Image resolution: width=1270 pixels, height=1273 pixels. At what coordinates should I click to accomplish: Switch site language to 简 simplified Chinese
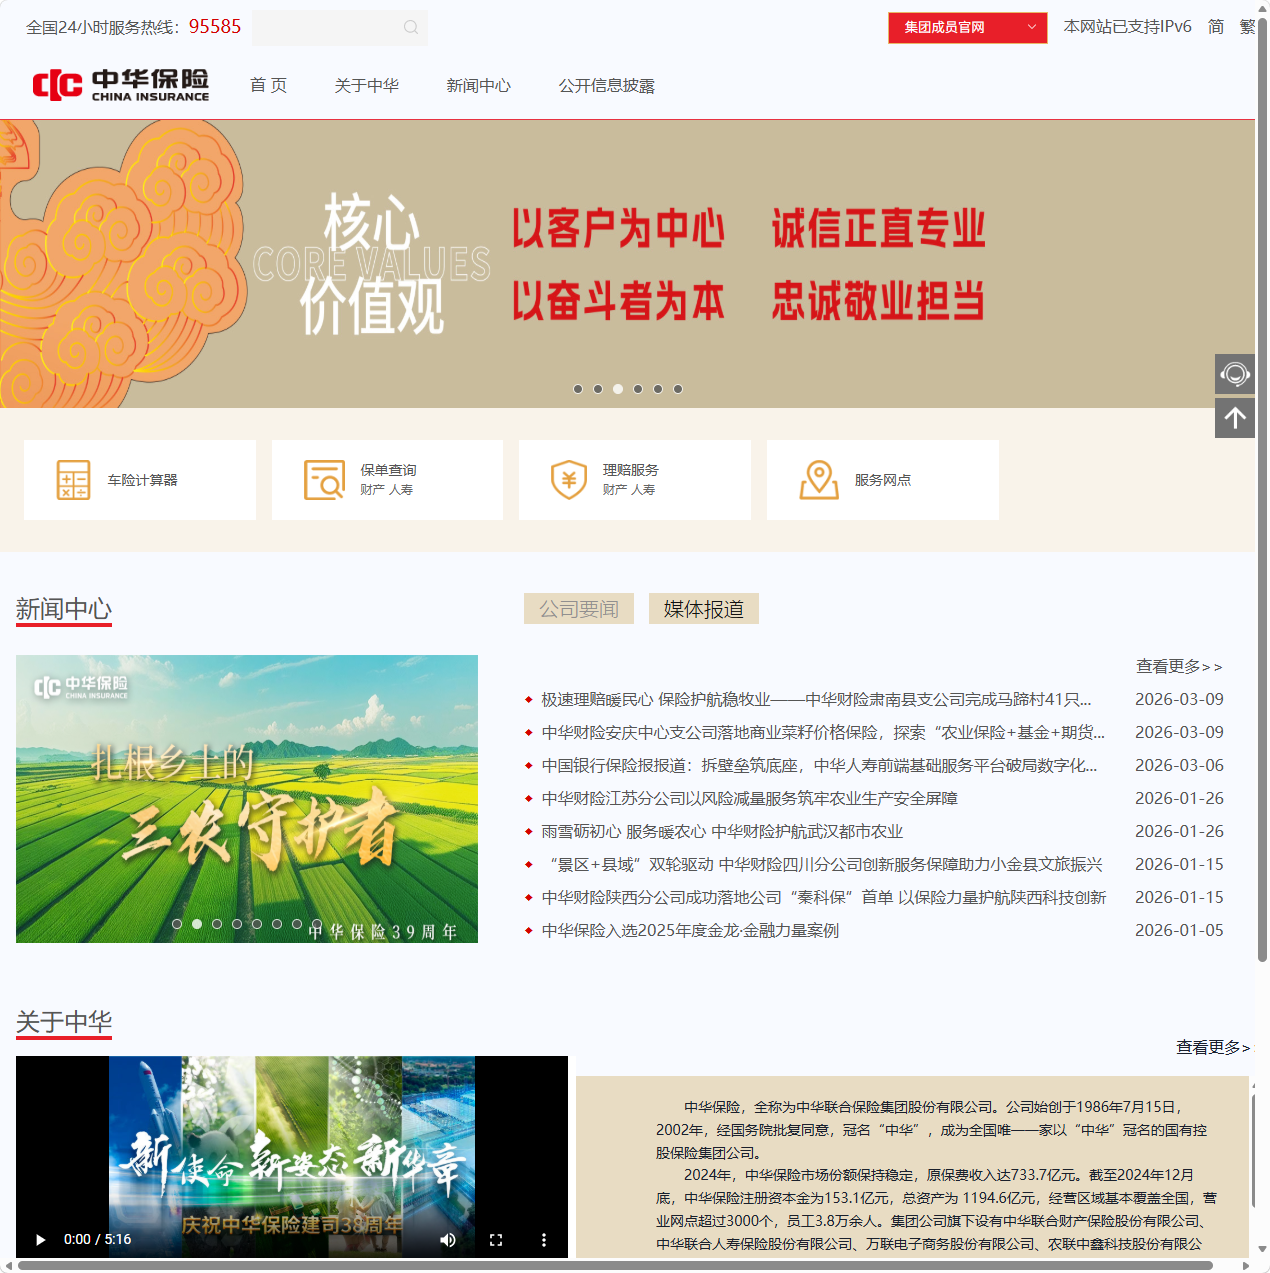(1216, 27)
